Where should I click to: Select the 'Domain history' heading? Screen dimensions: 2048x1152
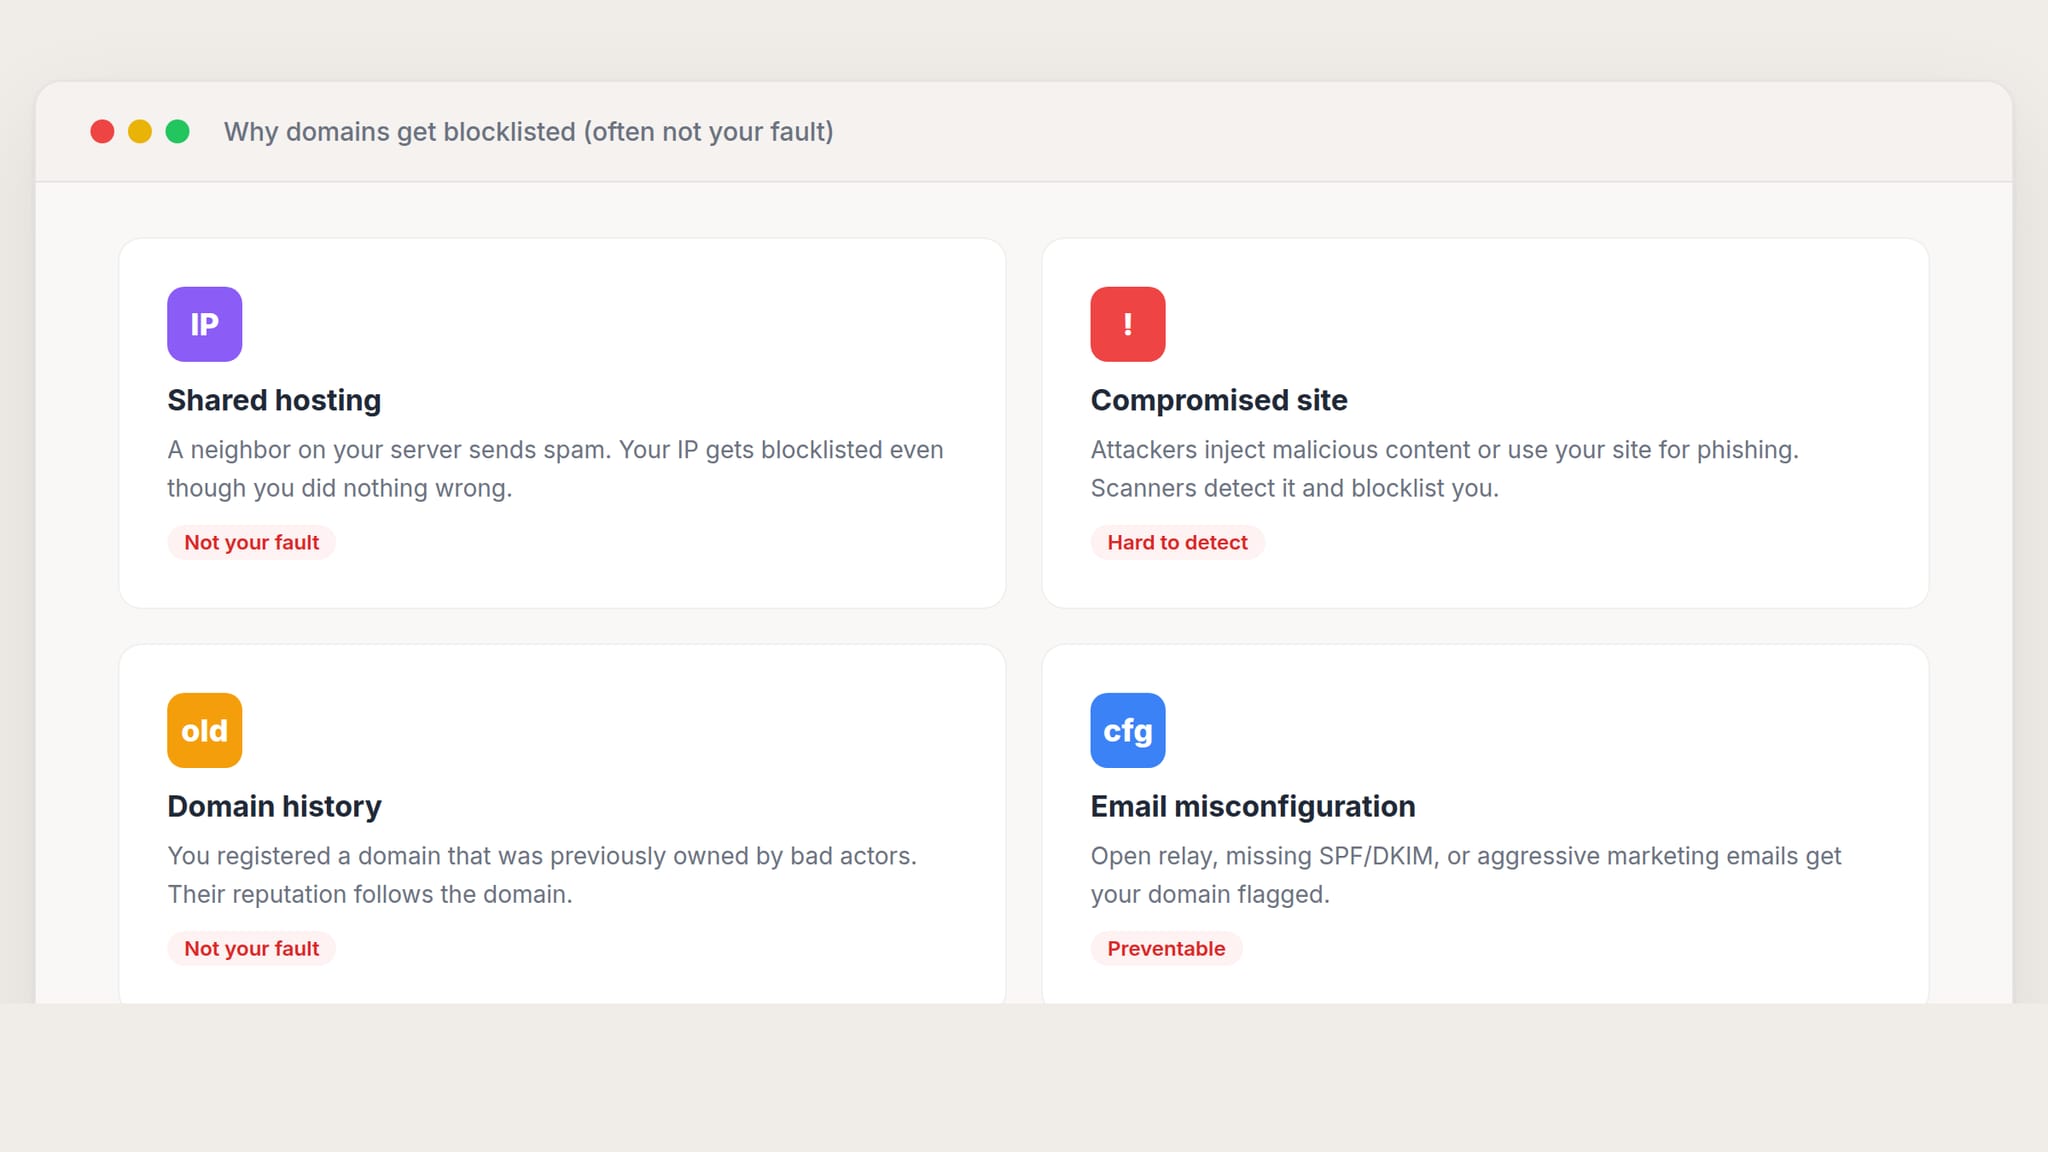pos(274,806)
